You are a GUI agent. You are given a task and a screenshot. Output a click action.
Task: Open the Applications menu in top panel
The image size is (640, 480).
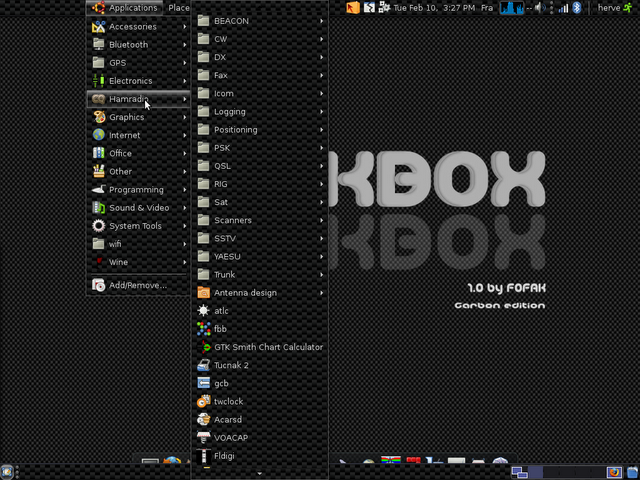tap(124, 8)
